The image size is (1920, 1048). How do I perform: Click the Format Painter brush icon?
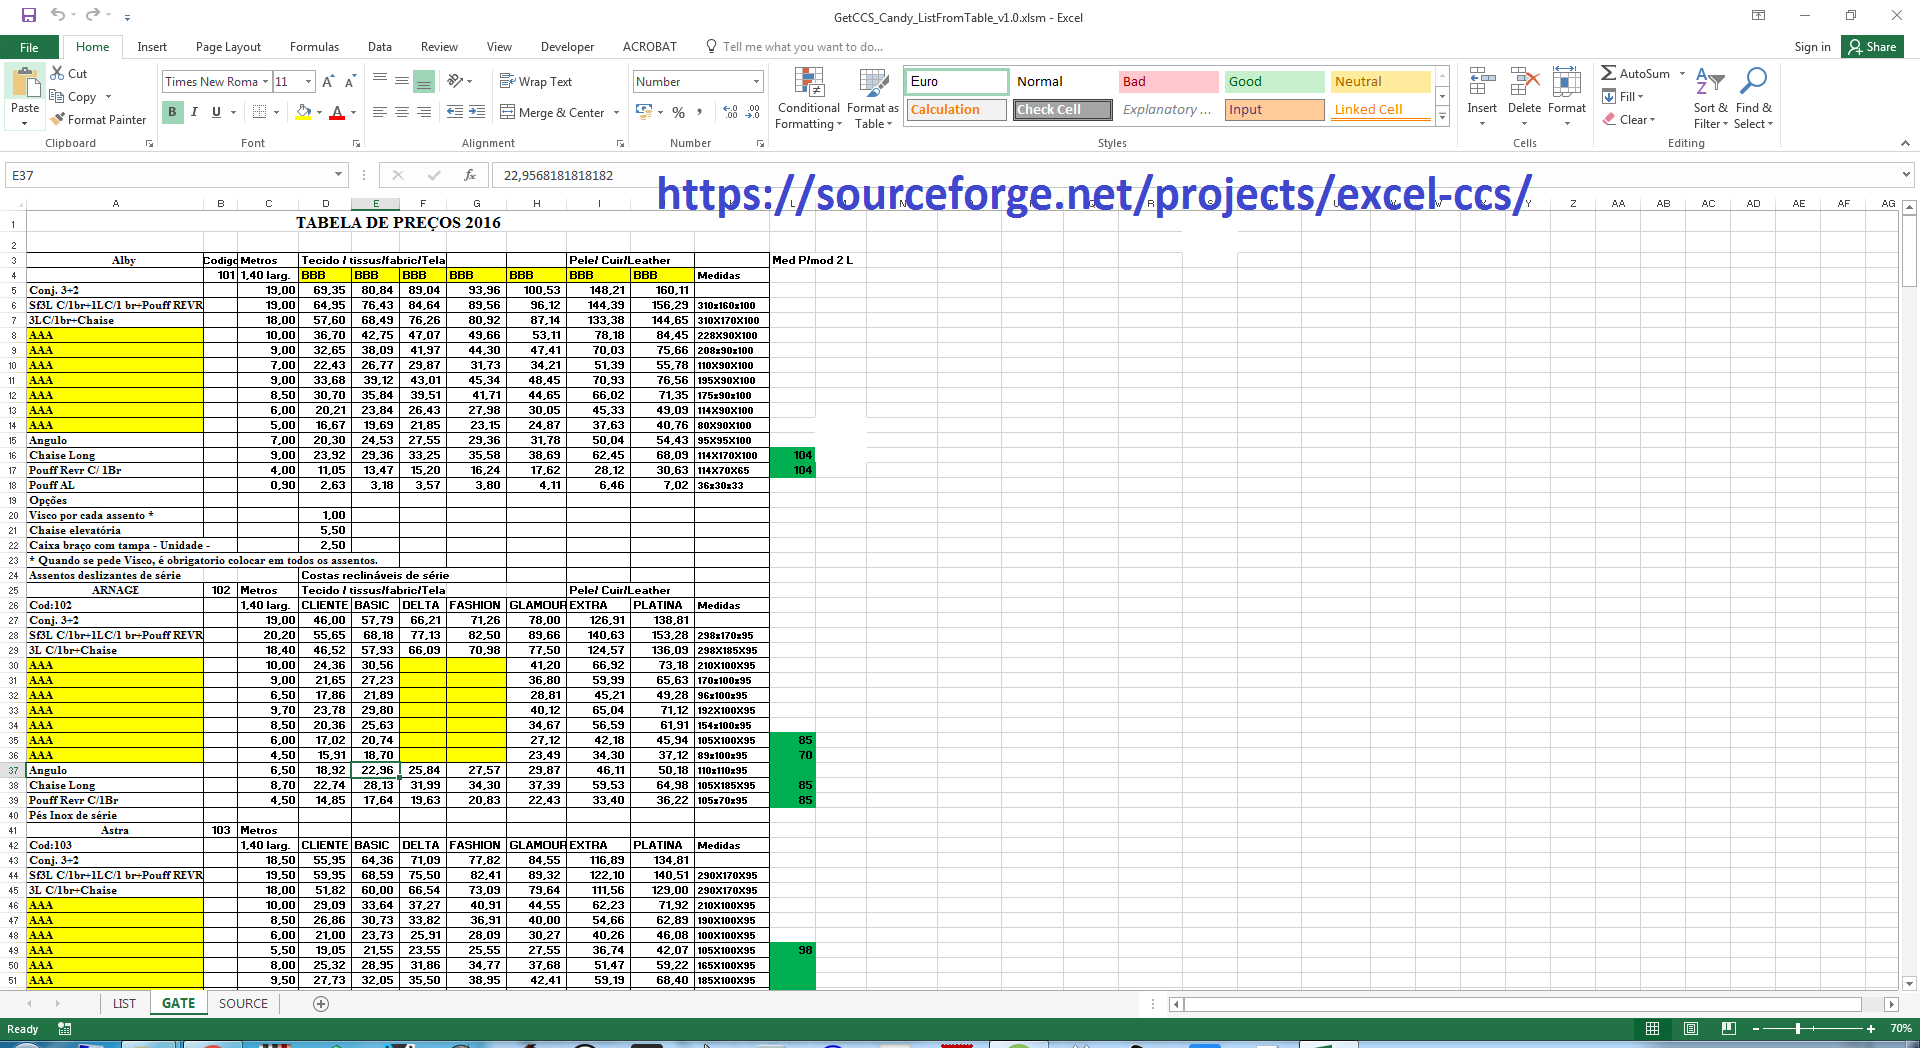(x=58, y=120)
